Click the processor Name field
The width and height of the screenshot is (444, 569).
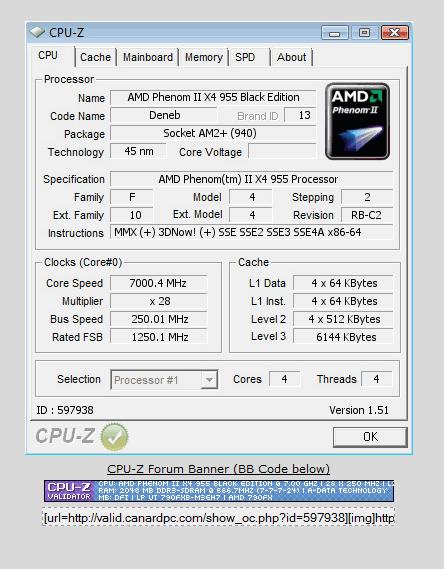click(x=213, y=98)
